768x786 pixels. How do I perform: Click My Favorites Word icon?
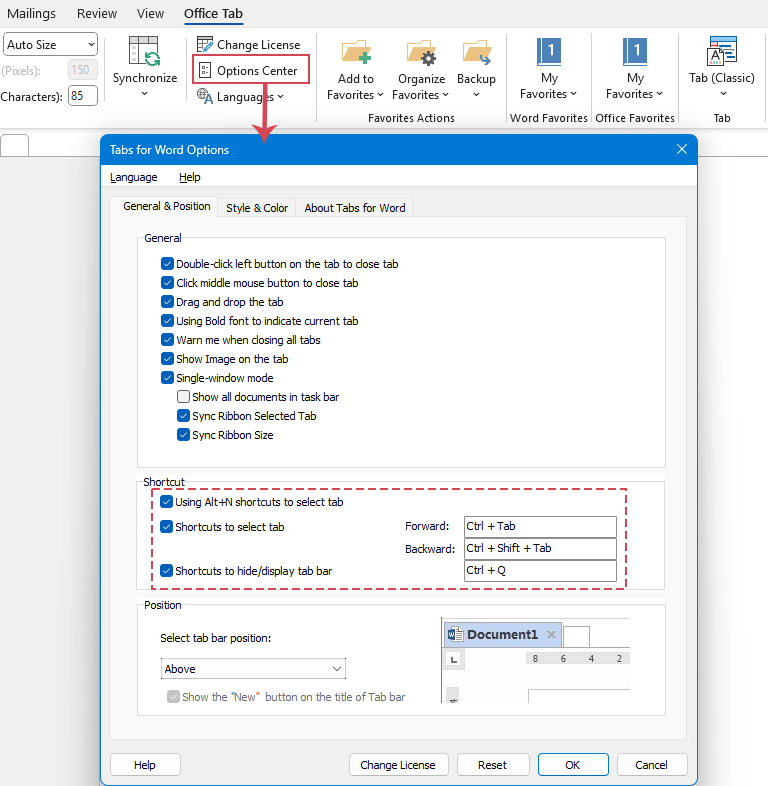[x=549, y=53]
